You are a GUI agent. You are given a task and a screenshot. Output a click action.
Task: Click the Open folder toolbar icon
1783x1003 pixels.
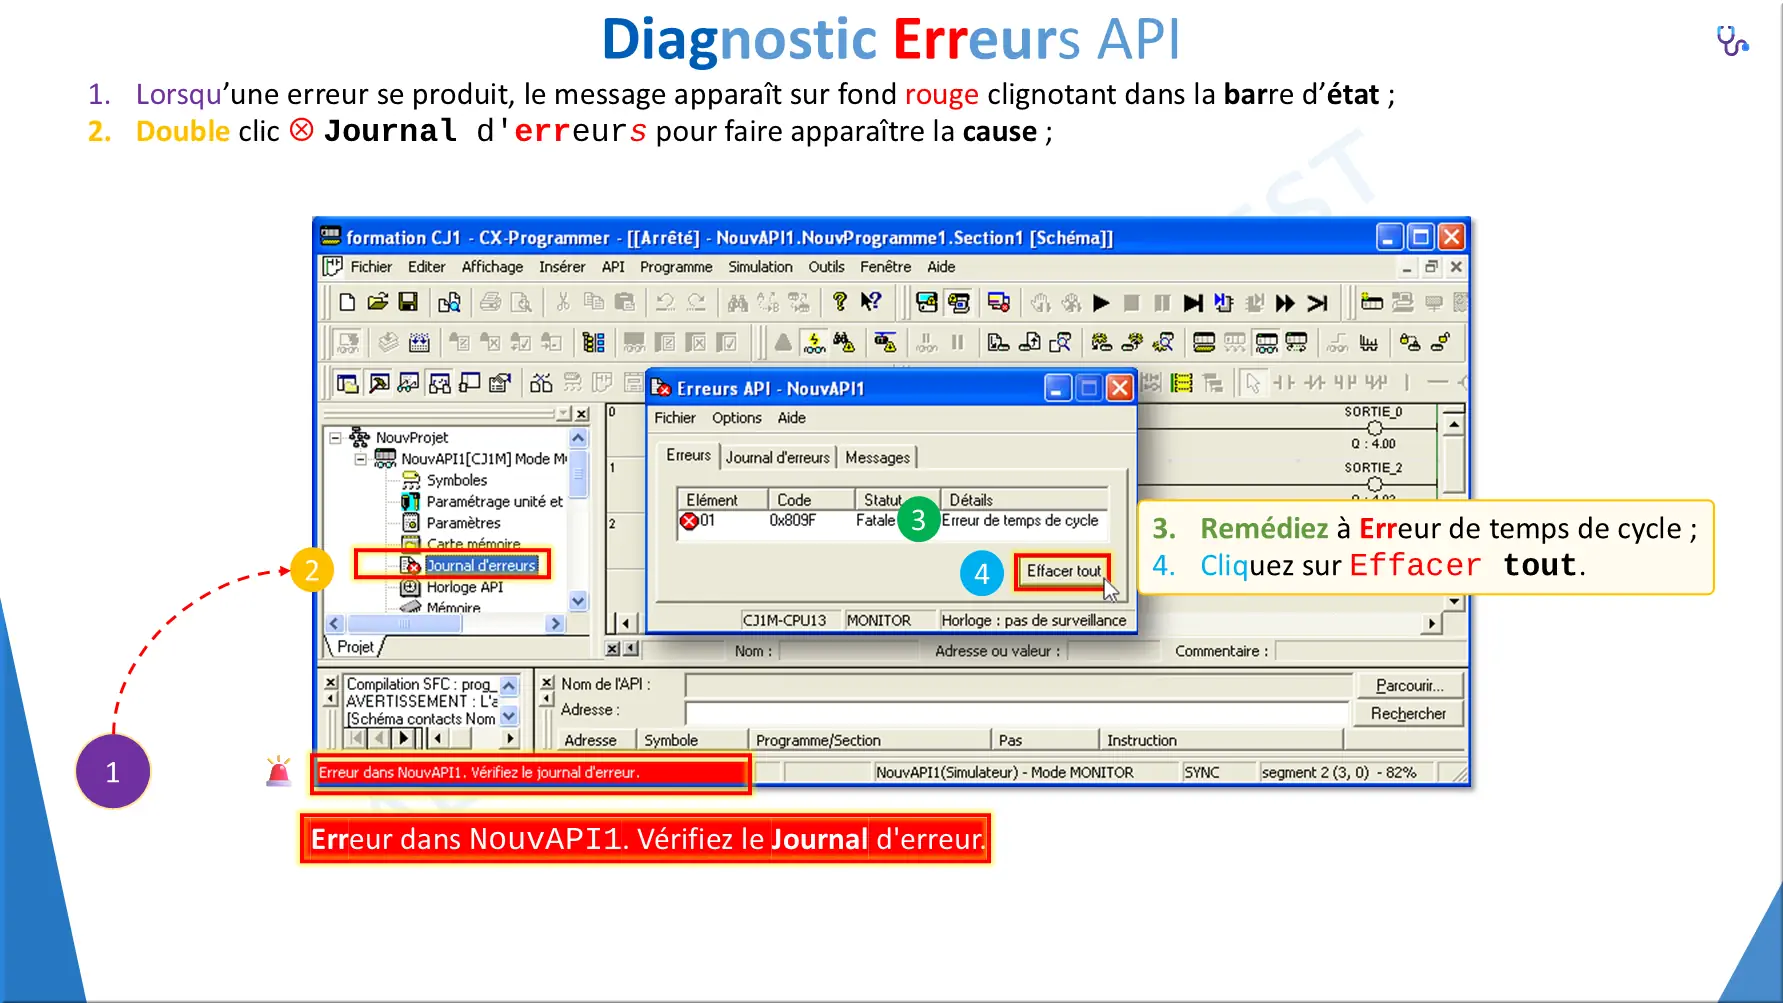click(377, 303)
